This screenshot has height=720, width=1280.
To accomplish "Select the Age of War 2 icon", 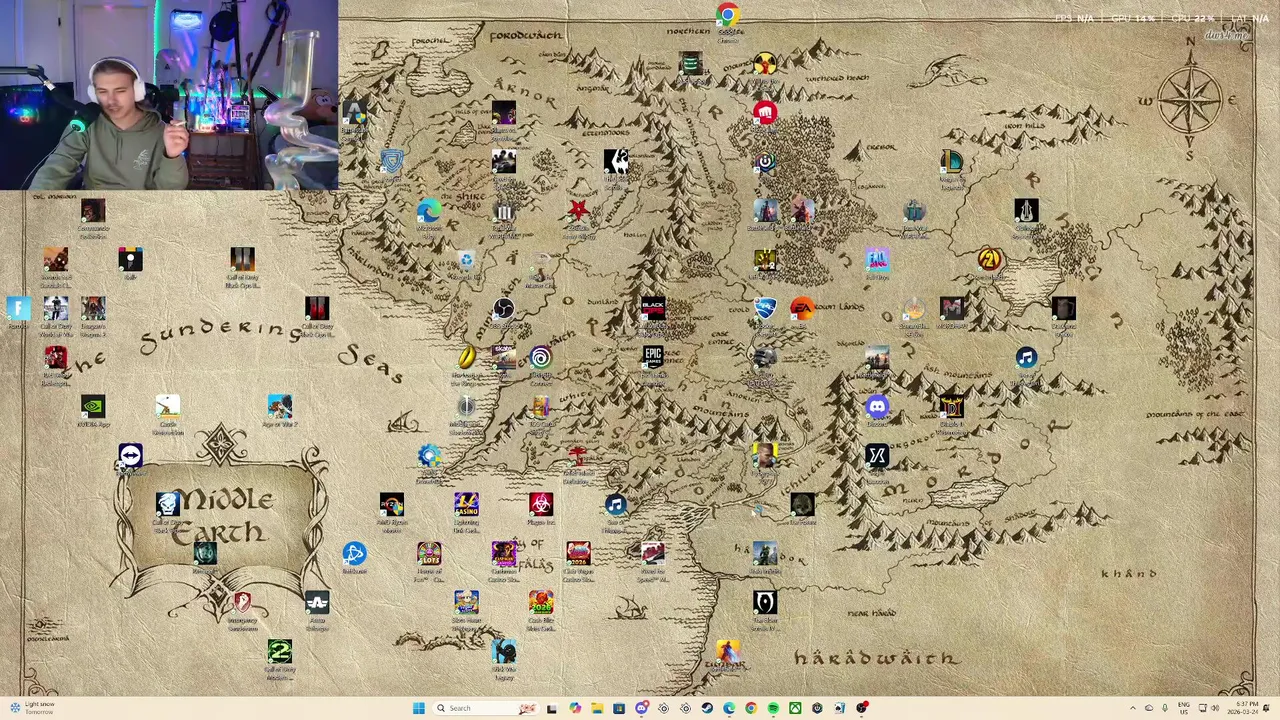I will (280, 407).
